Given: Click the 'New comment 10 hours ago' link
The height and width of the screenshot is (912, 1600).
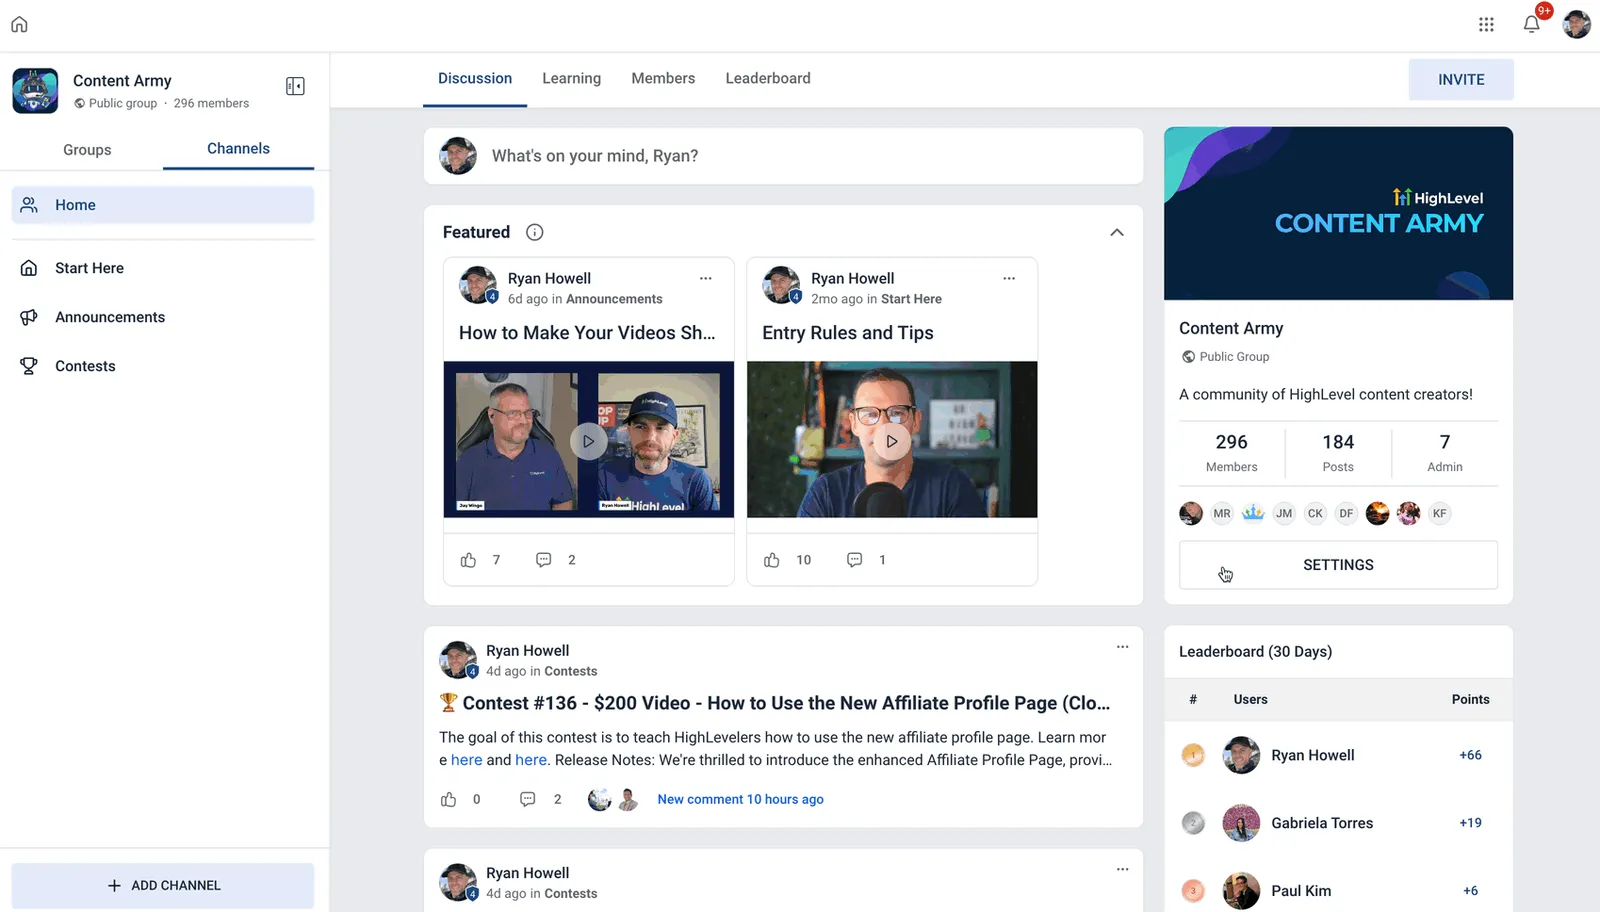Looking at the screenshot, I should tap(740, 799).
